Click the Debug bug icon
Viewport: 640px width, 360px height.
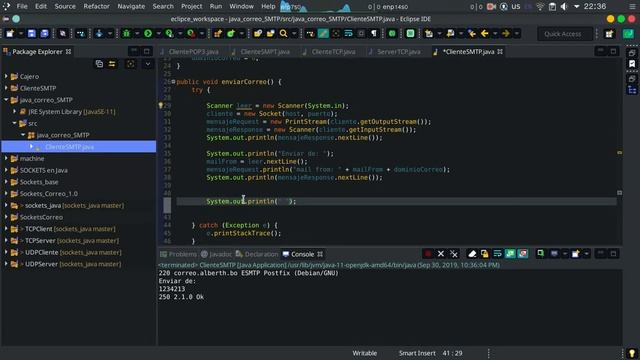click(127, 33)
